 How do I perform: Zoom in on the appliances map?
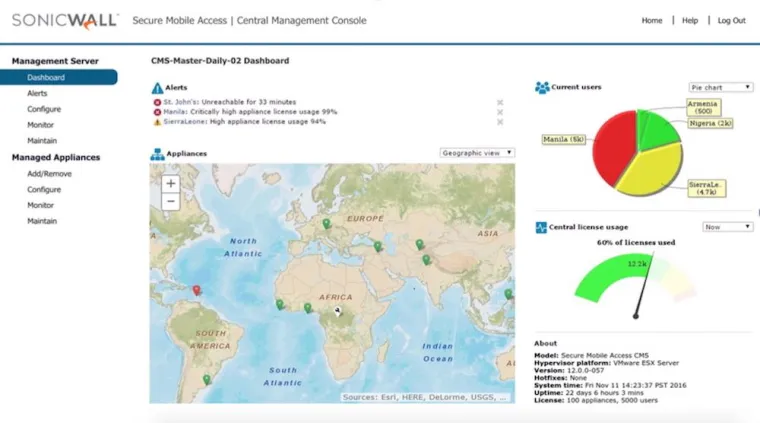tap(171, 184)
